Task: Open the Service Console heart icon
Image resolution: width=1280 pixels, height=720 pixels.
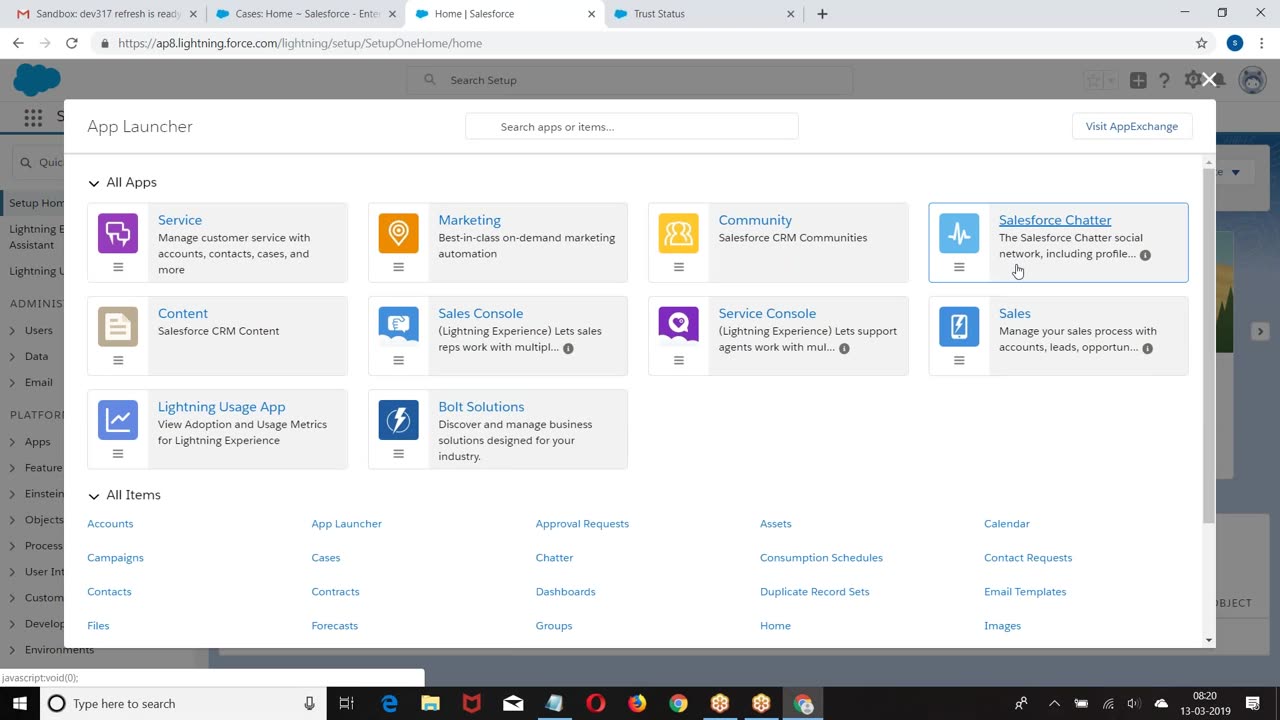Action: coord(678,327)
